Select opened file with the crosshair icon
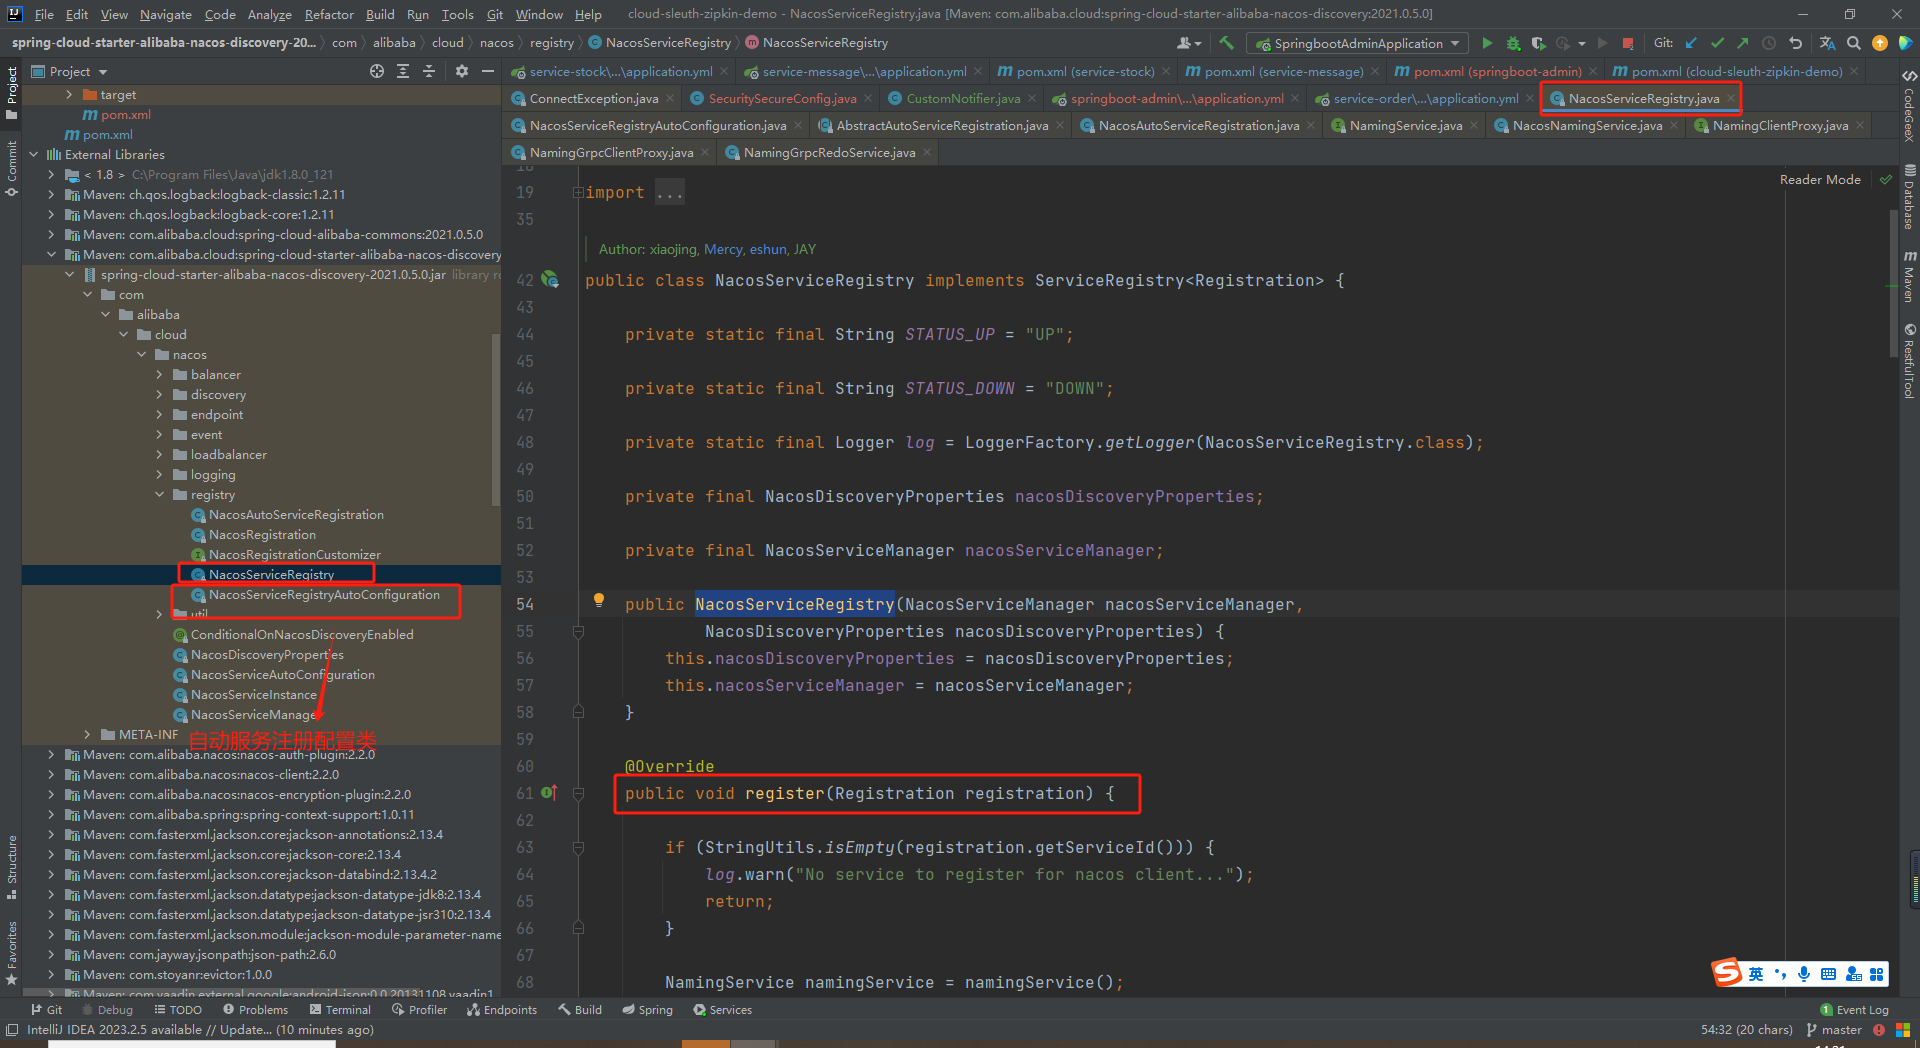The image size is (1920, 1048). (x=376, y=71)
